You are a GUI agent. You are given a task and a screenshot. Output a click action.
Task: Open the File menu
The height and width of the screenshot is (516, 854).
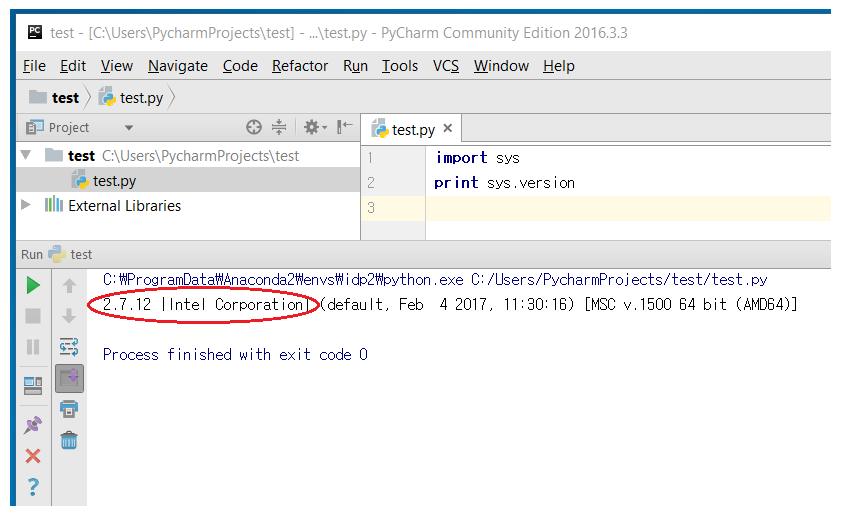tap(34, 66)
